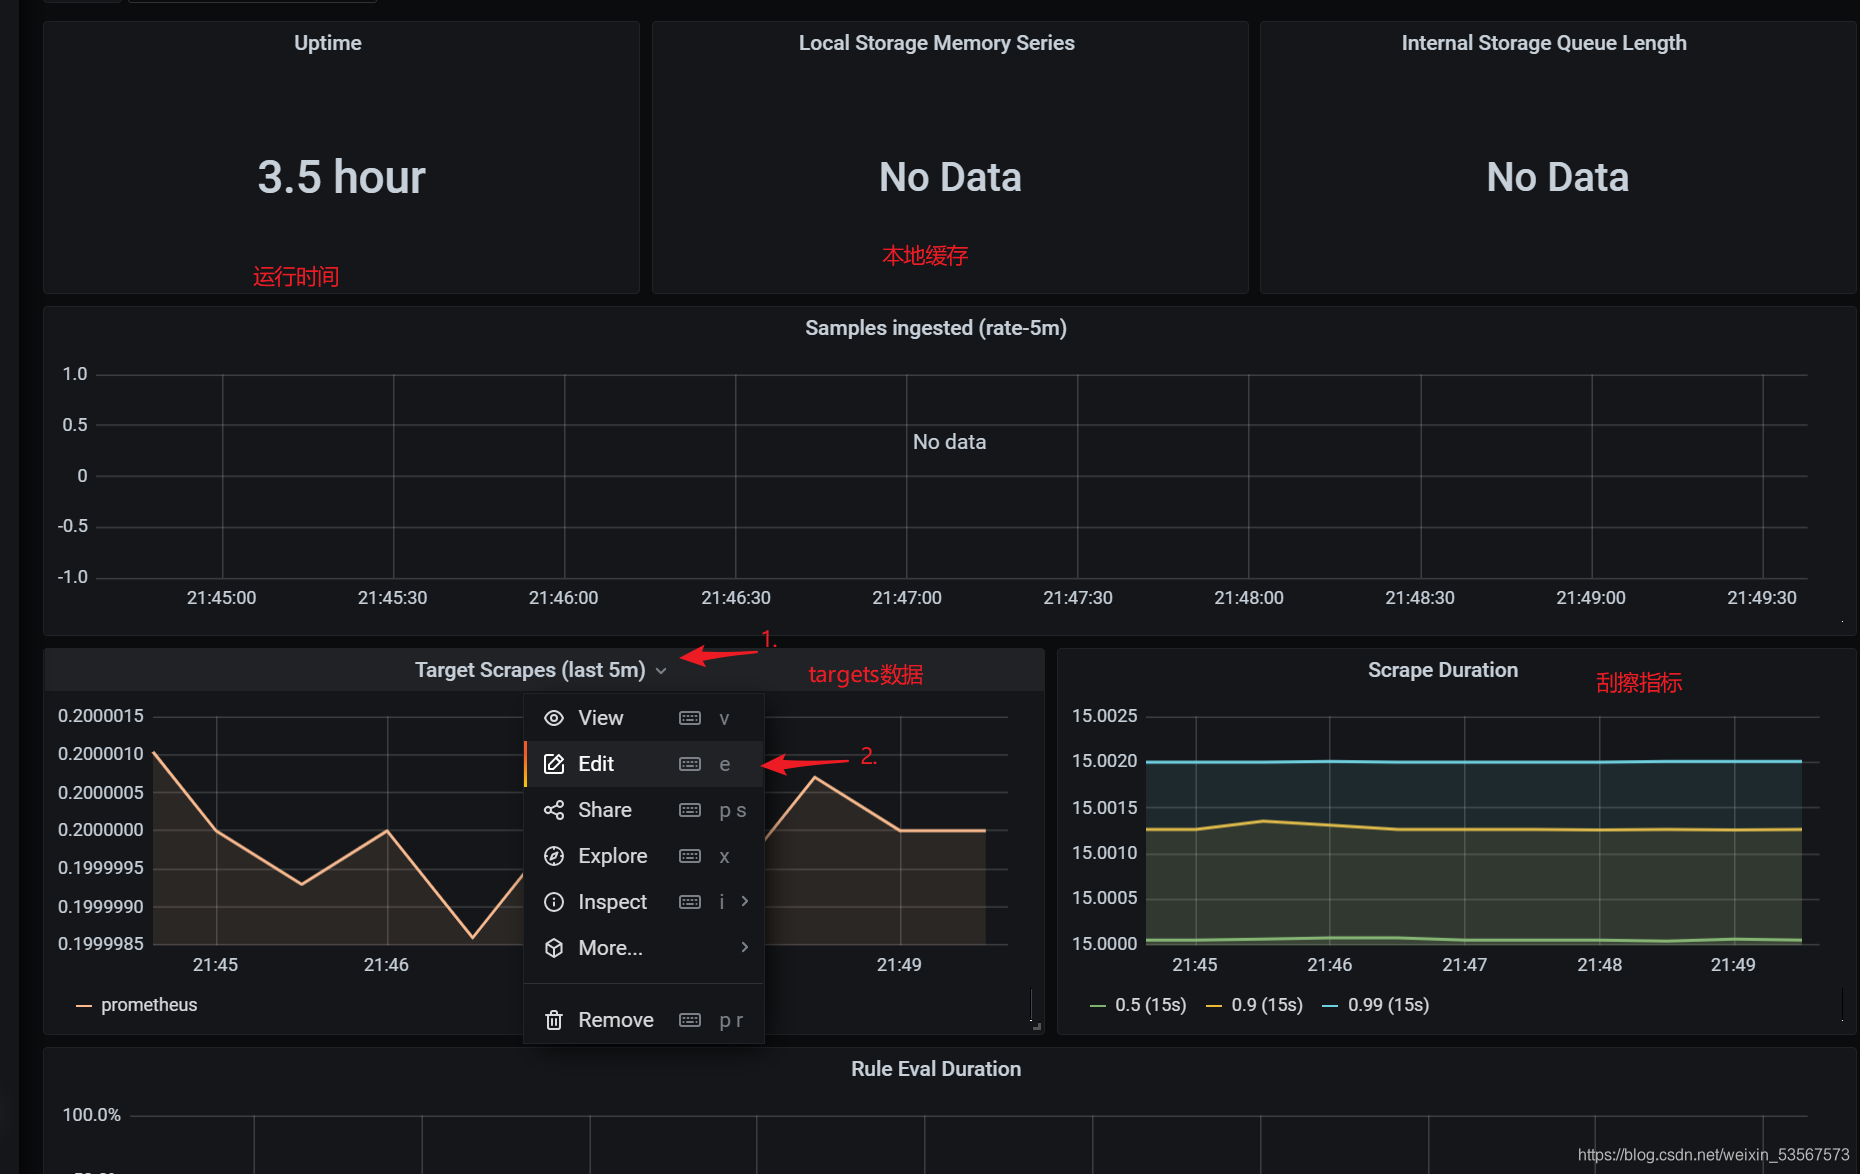Click Samples ingested (rate-5m) panel title

[x=936, y=328]
